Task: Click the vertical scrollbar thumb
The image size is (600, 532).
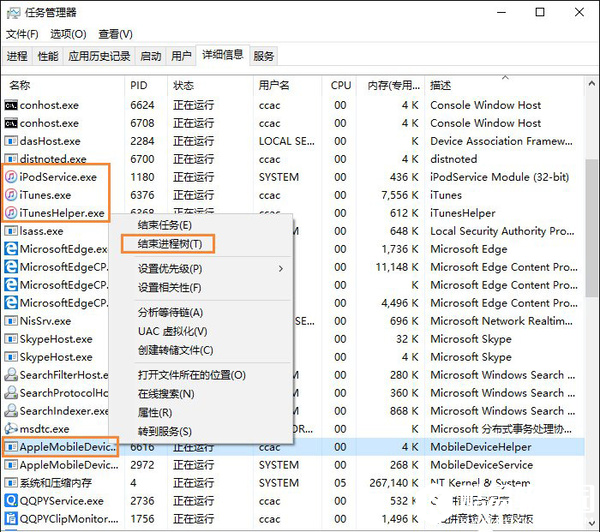Action: (x=592, y=227)
